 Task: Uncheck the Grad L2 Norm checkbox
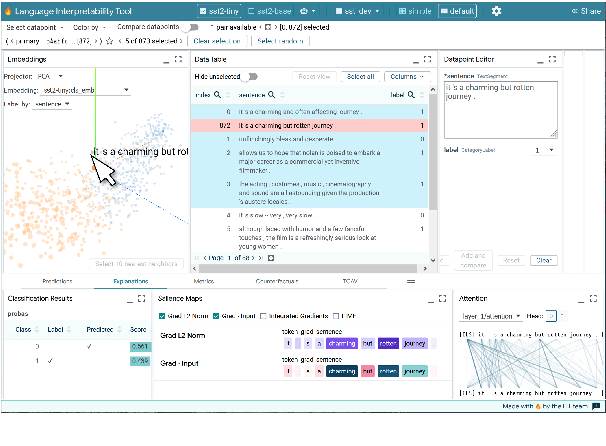(x=164, y=316)
